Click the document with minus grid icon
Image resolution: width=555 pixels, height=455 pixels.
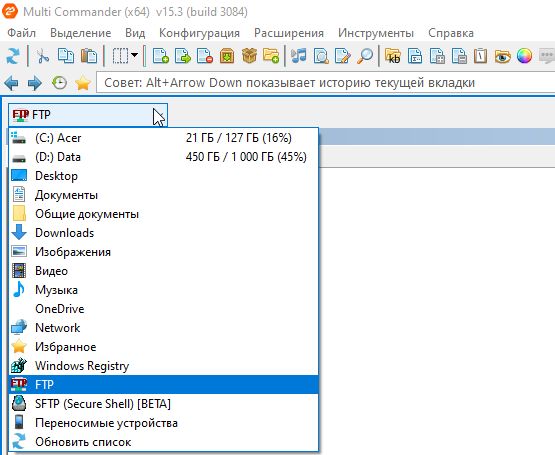(x=459, y=56)
